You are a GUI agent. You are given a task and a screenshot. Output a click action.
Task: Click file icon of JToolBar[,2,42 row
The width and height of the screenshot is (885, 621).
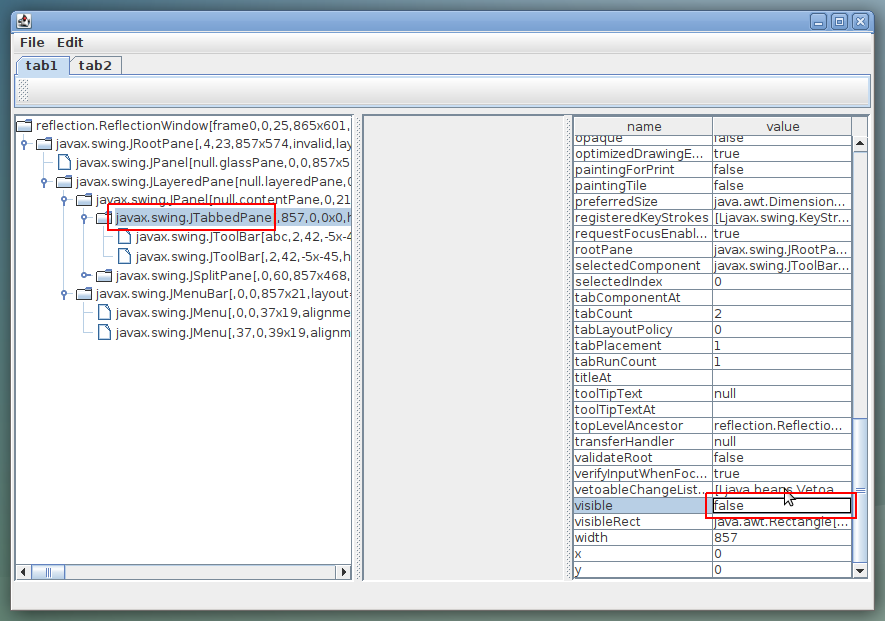pos(124,257)
